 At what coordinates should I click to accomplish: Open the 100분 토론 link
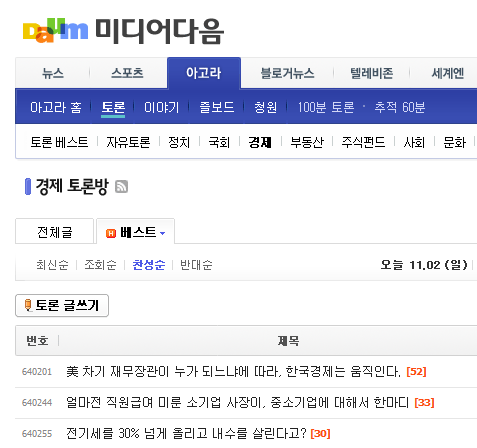(x=326, y=107)
